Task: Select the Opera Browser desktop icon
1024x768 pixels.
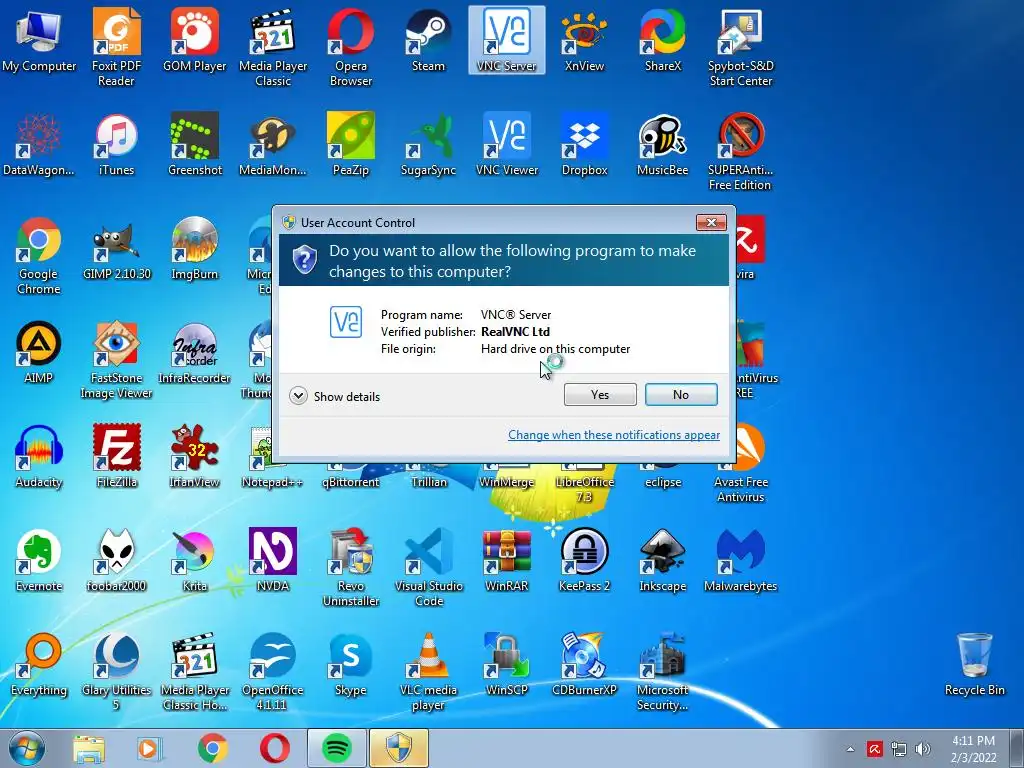Action: (351, 47)
